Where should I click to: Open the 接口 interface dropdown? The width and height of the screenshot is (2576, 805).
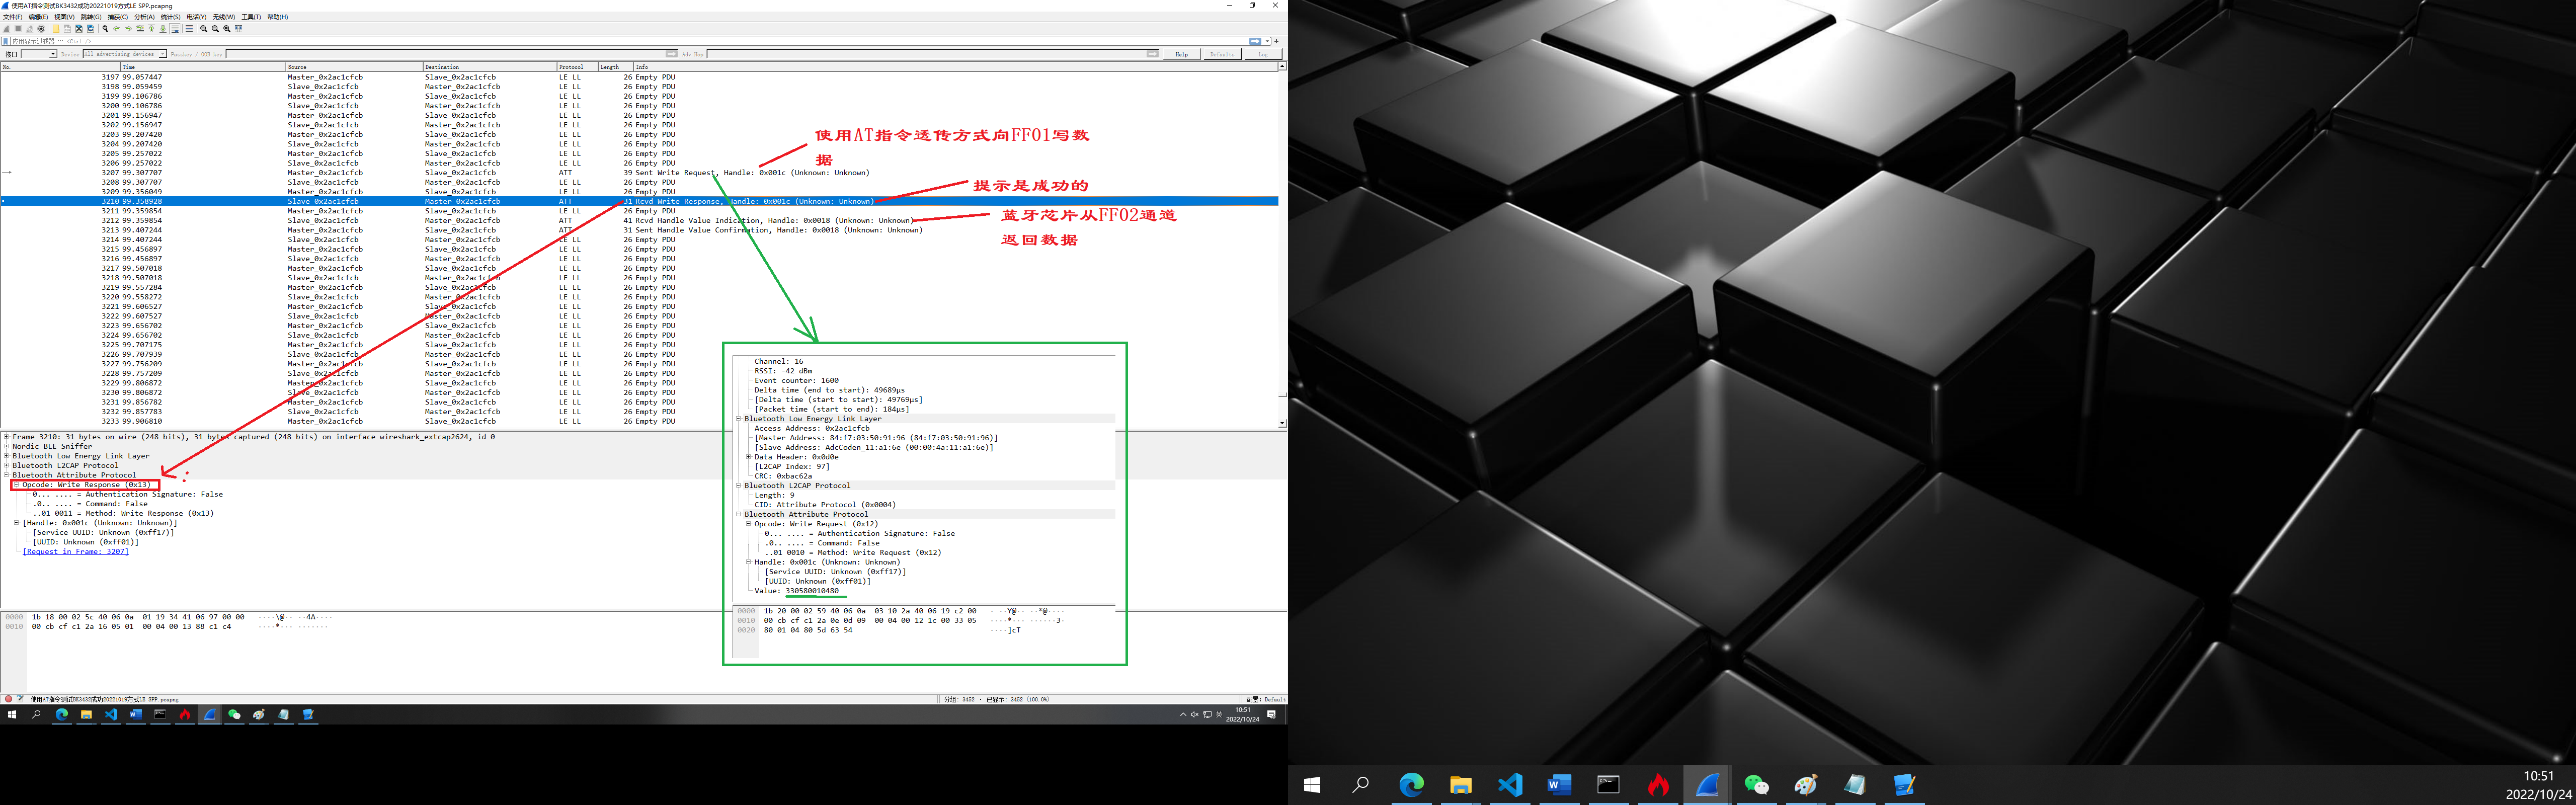pos(39,54)
